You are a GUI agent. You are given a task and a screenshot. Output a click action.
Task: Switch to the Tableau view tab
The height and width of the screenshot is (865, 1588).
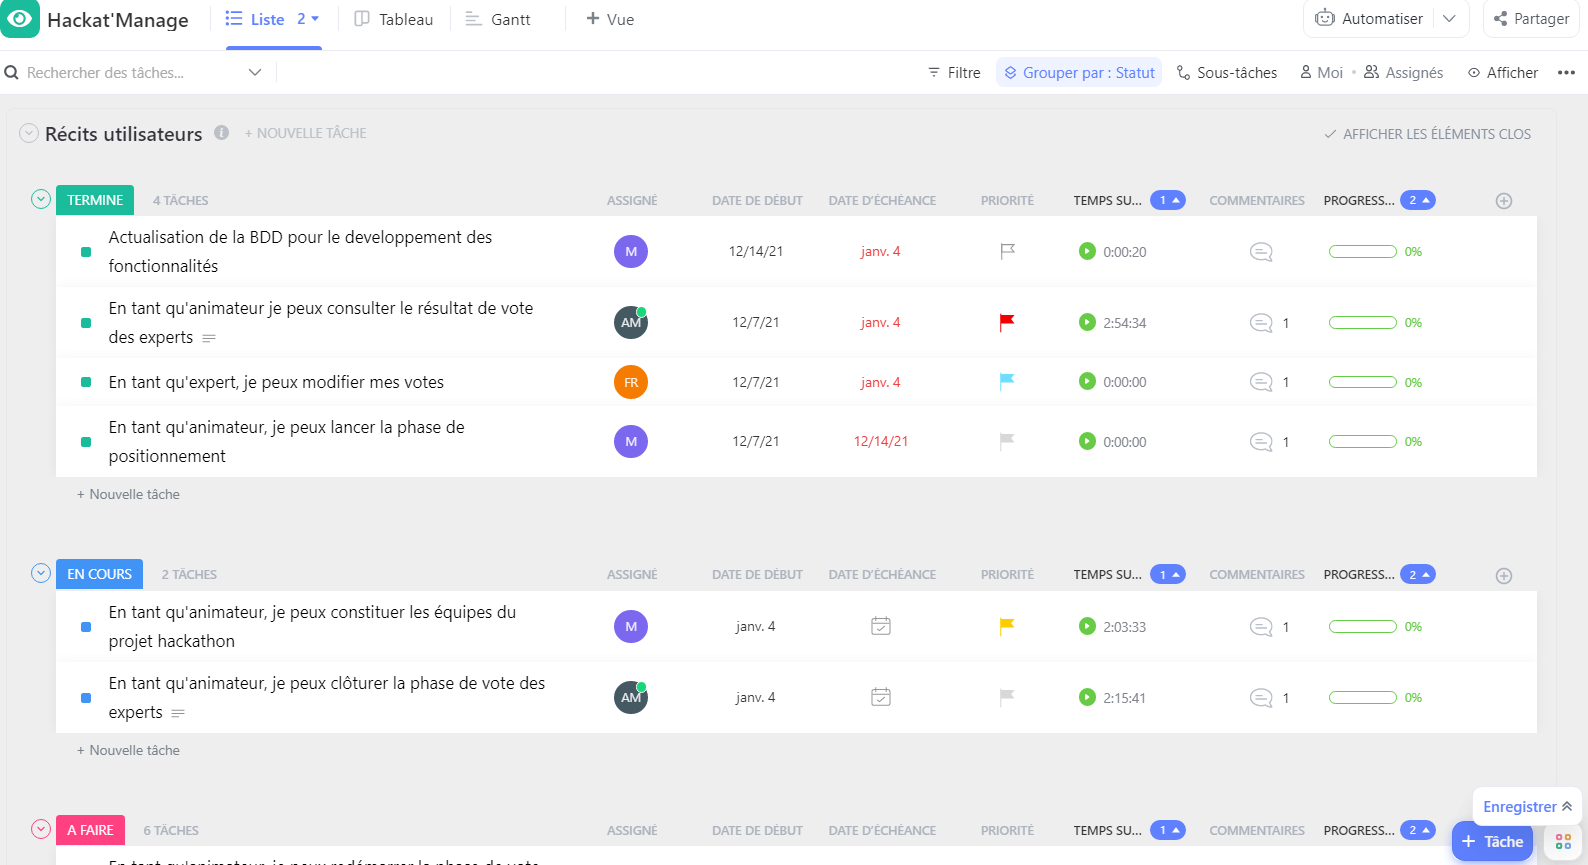[394, 19]
